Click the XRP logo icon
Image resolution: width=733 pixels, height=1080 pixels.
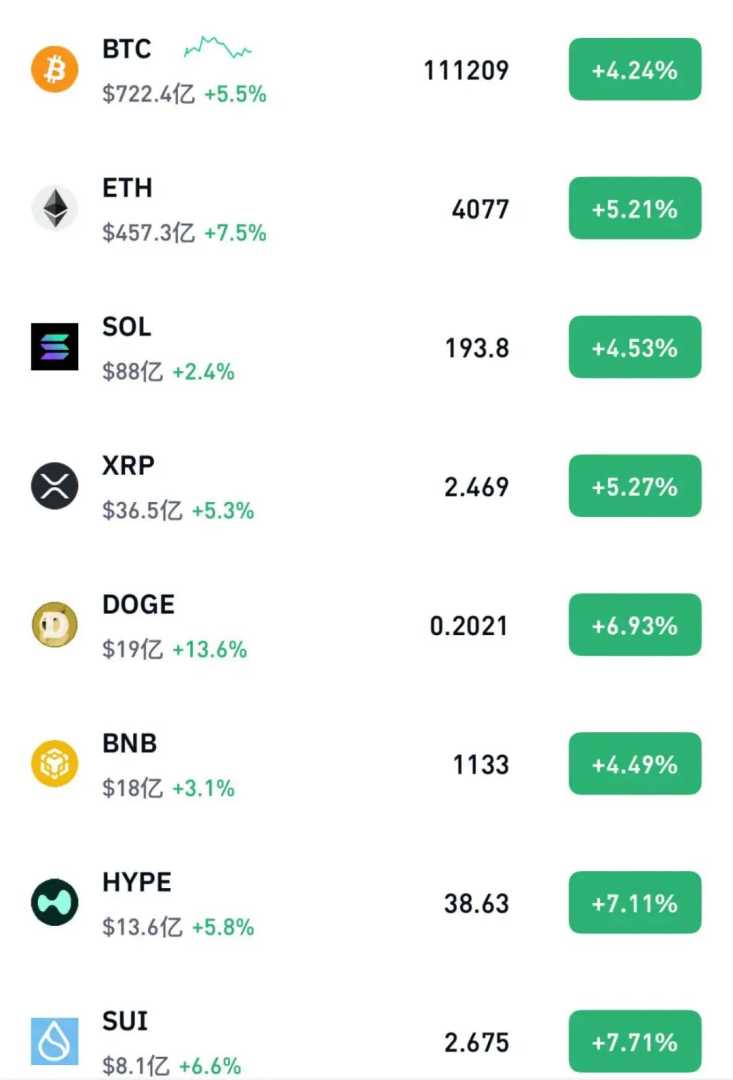(x=54, y=487)
